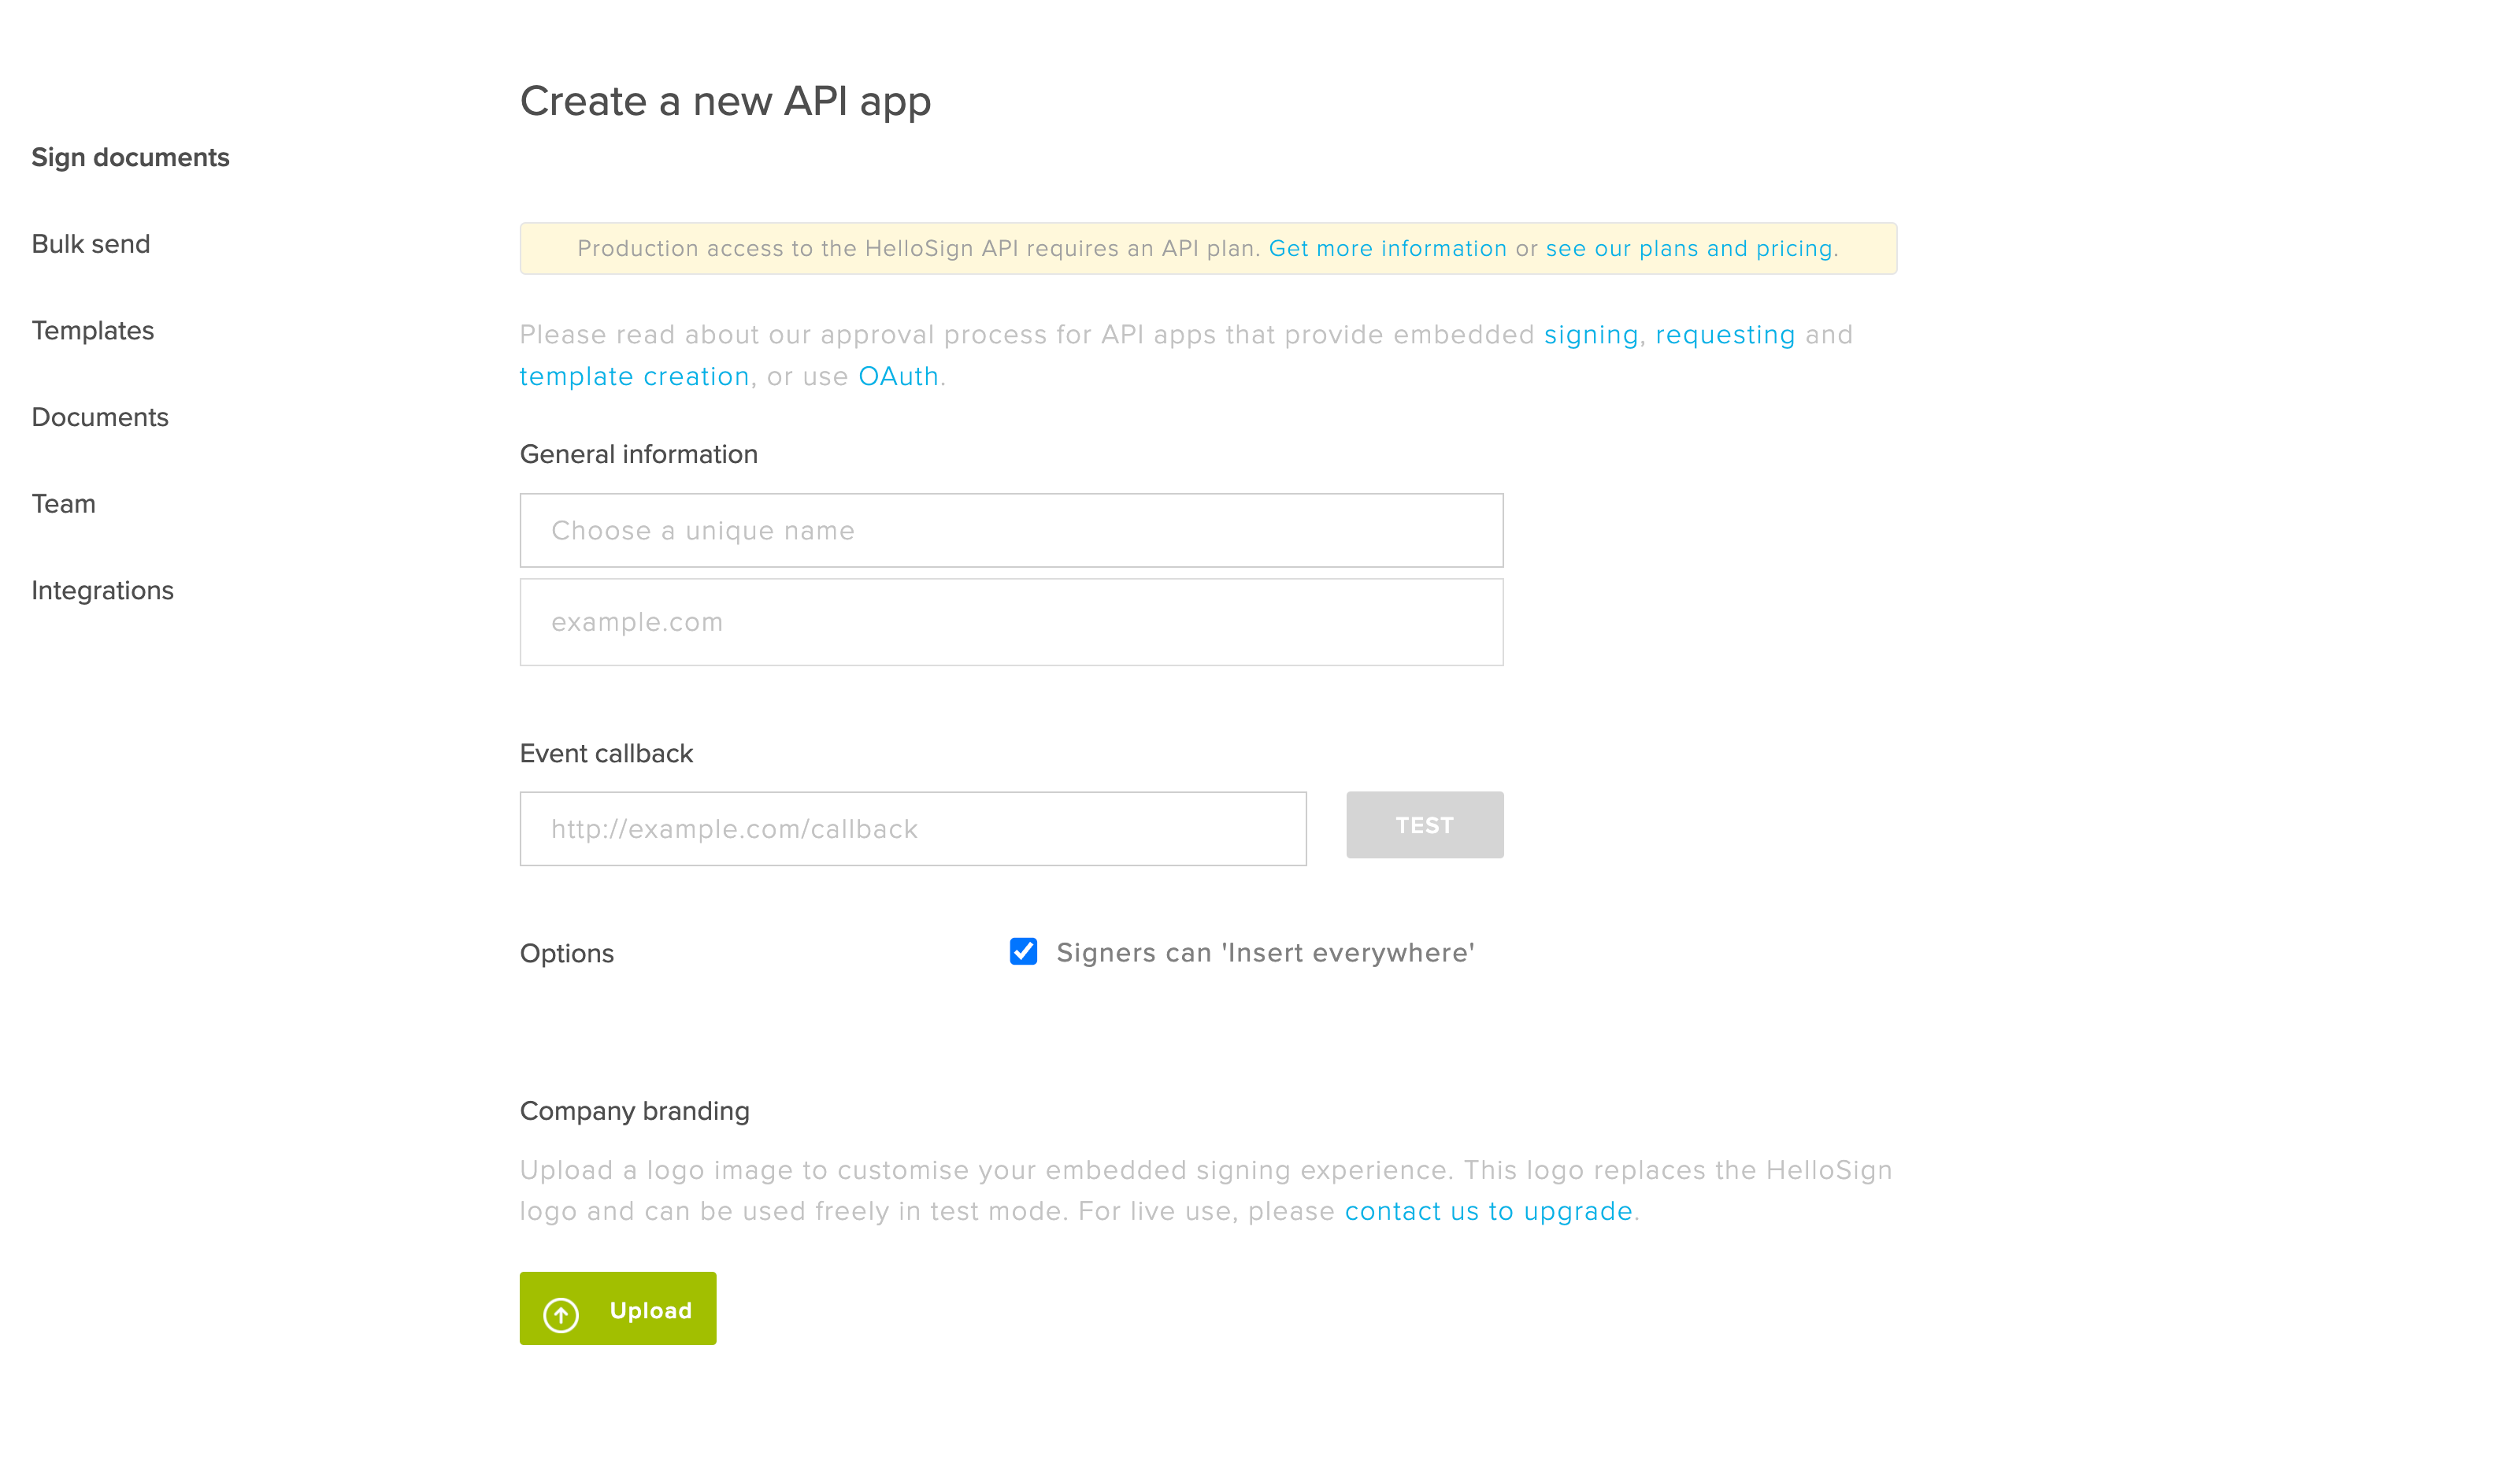Click the 'Company branding' label
The image size is (2520, 1475).
point(634,1111)
